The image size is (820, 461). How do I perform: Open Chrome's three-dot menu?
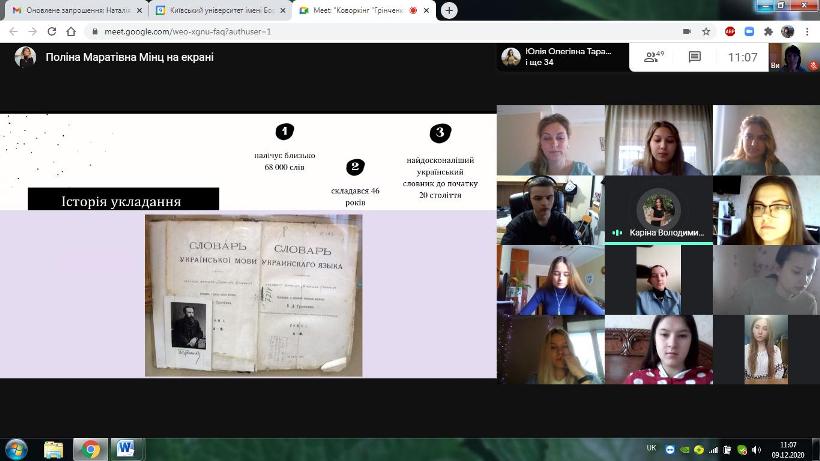click(x=807, y=31)
